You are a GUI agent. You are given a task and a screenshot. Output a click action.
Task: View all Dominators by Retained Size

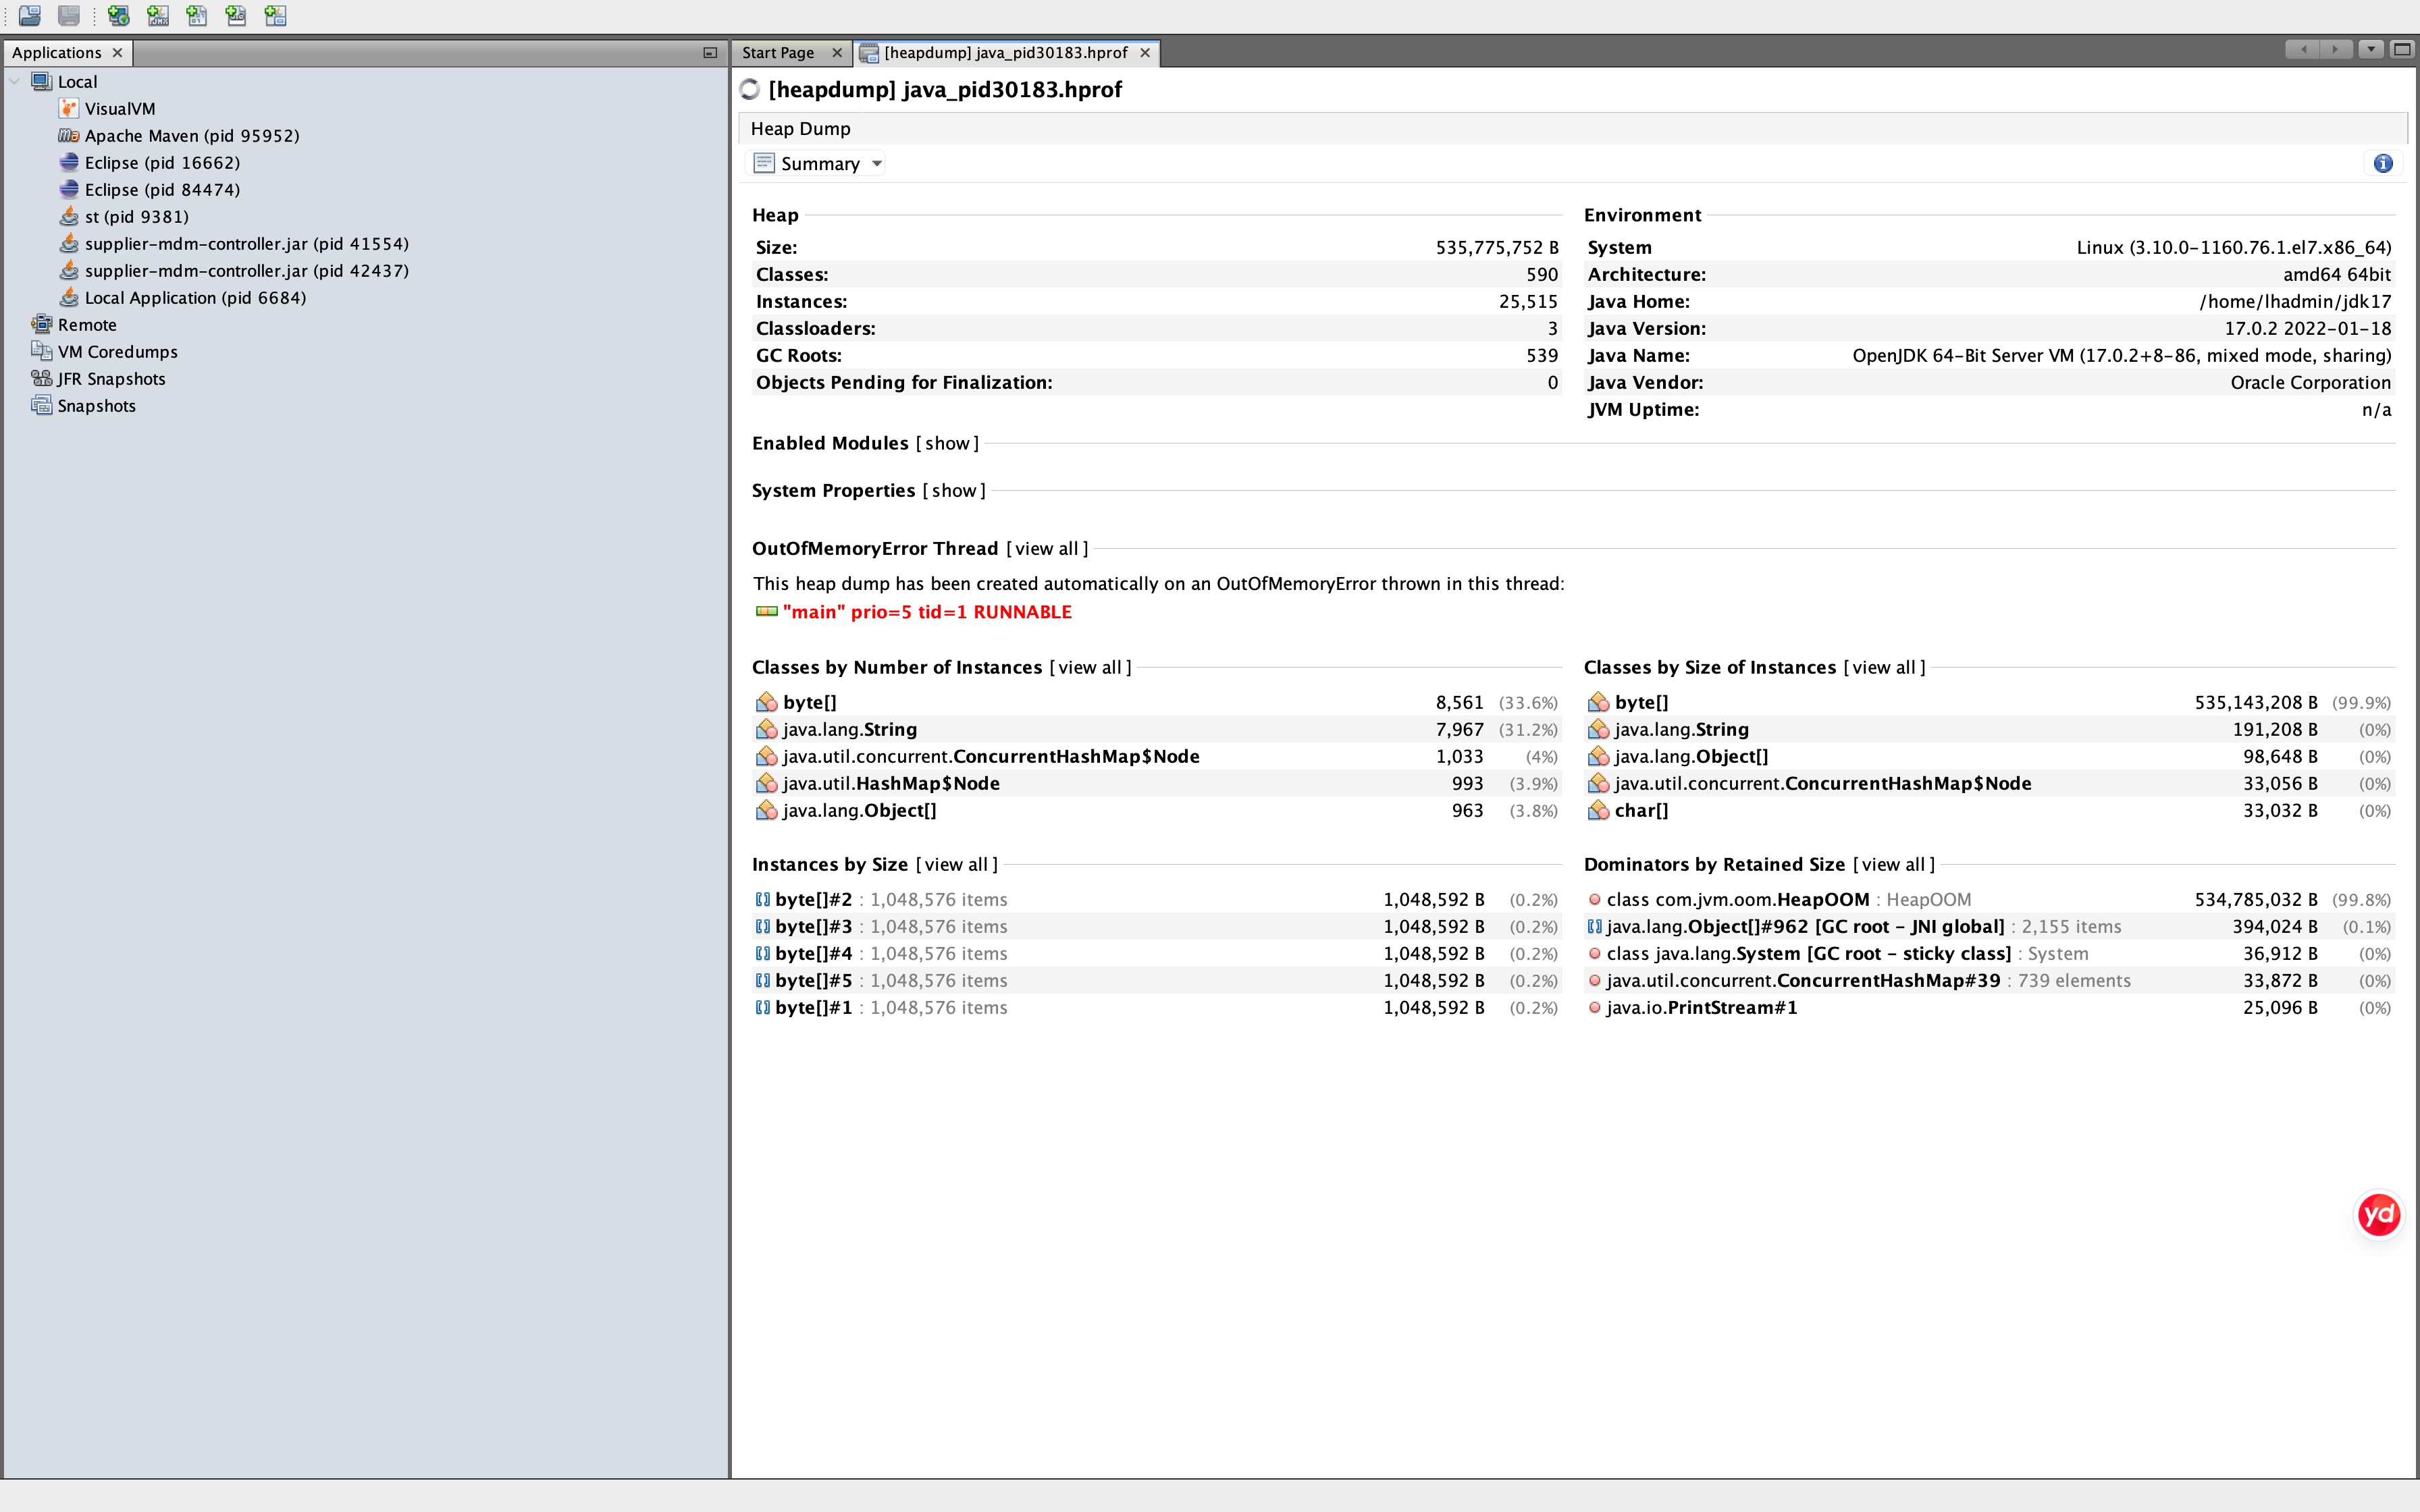coord(1893,864)
